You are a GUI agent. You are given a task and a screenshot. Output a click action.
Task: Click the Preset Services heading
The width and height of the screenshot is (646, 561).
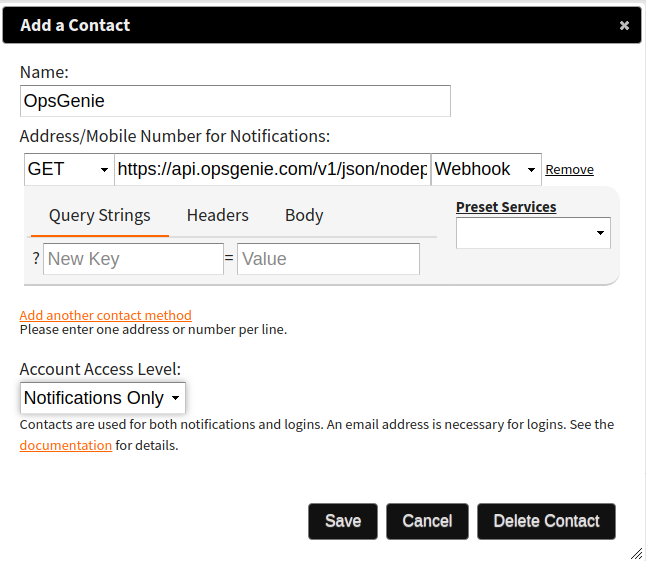506,207
